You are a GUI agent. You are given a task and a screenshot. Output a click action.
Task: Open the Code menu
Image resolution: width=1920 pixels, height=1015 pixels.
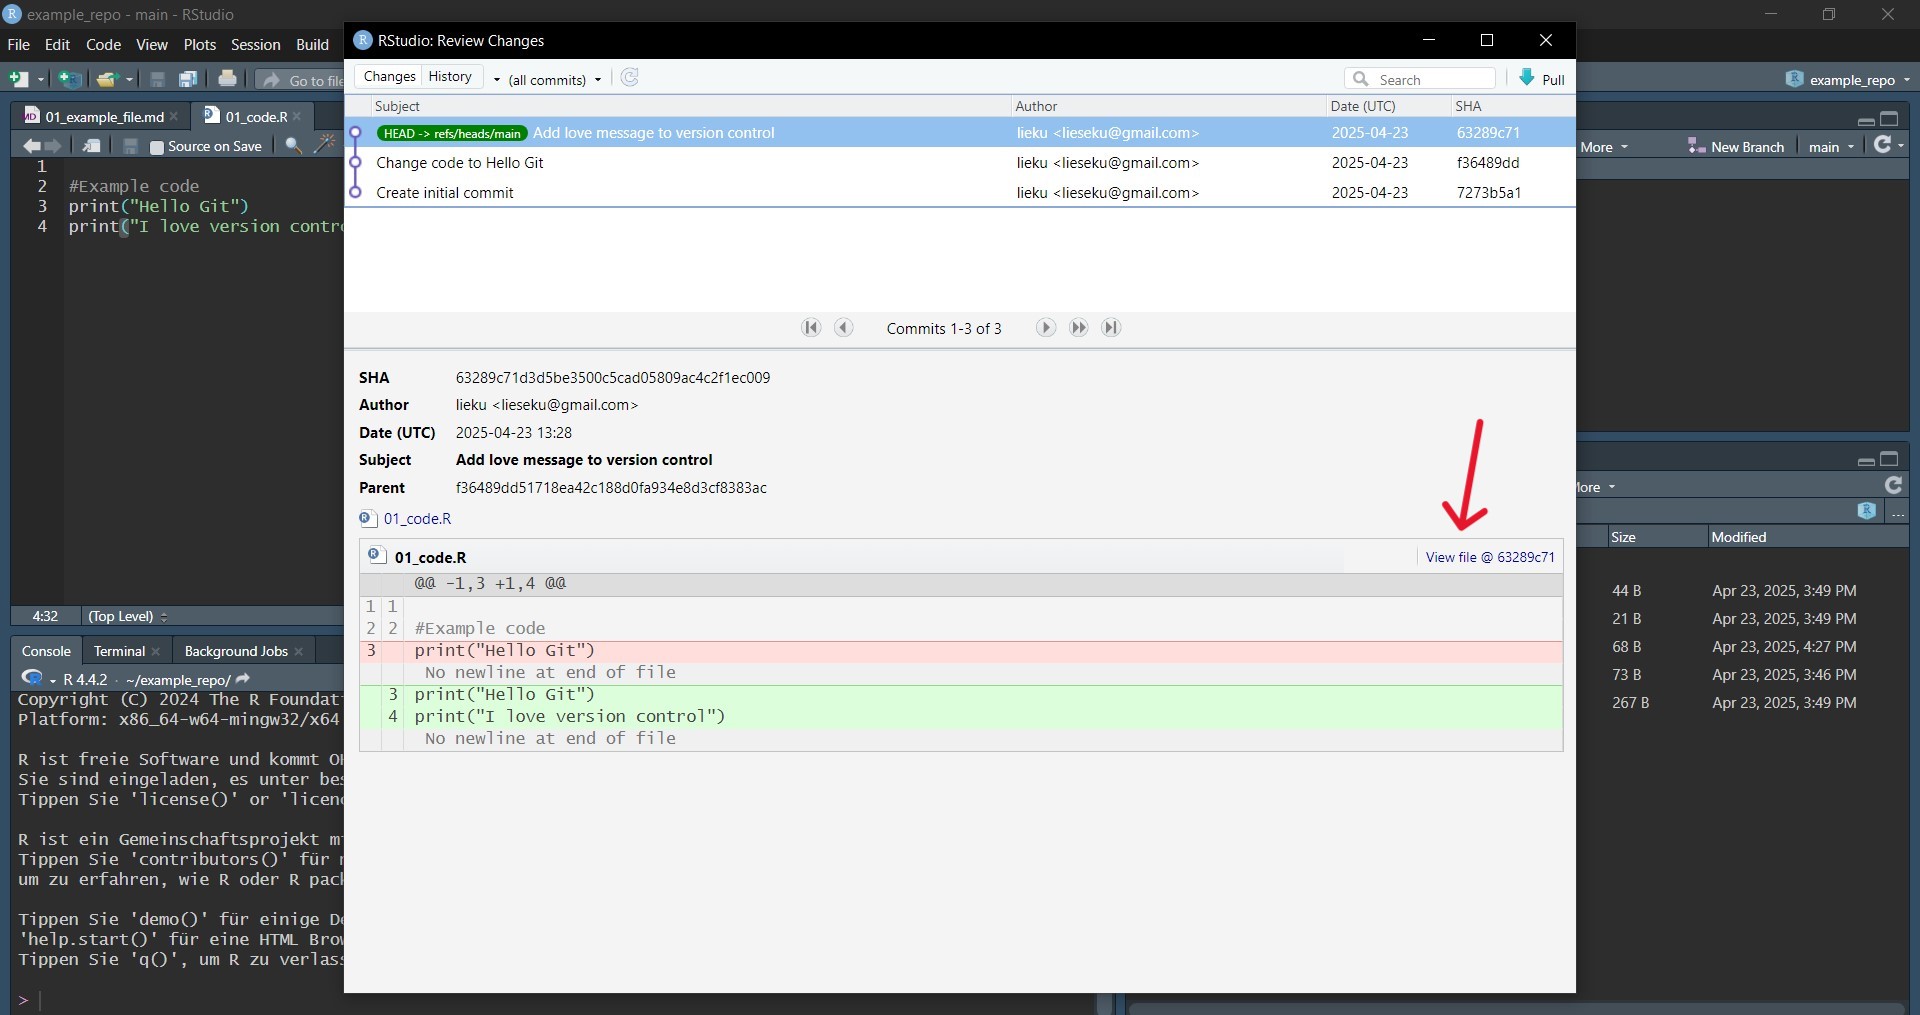pos(103,45)
